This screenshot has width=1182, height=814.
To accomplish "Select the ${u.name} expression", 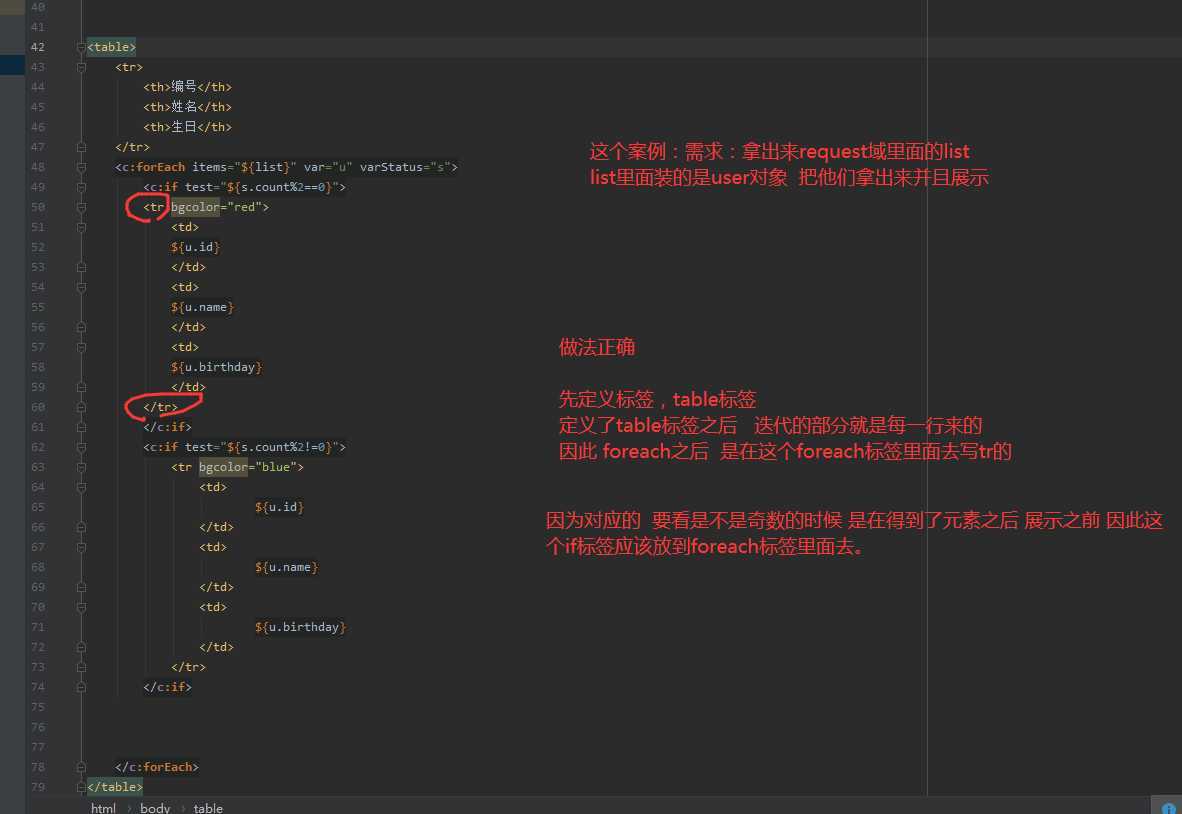I will [203, 306].
